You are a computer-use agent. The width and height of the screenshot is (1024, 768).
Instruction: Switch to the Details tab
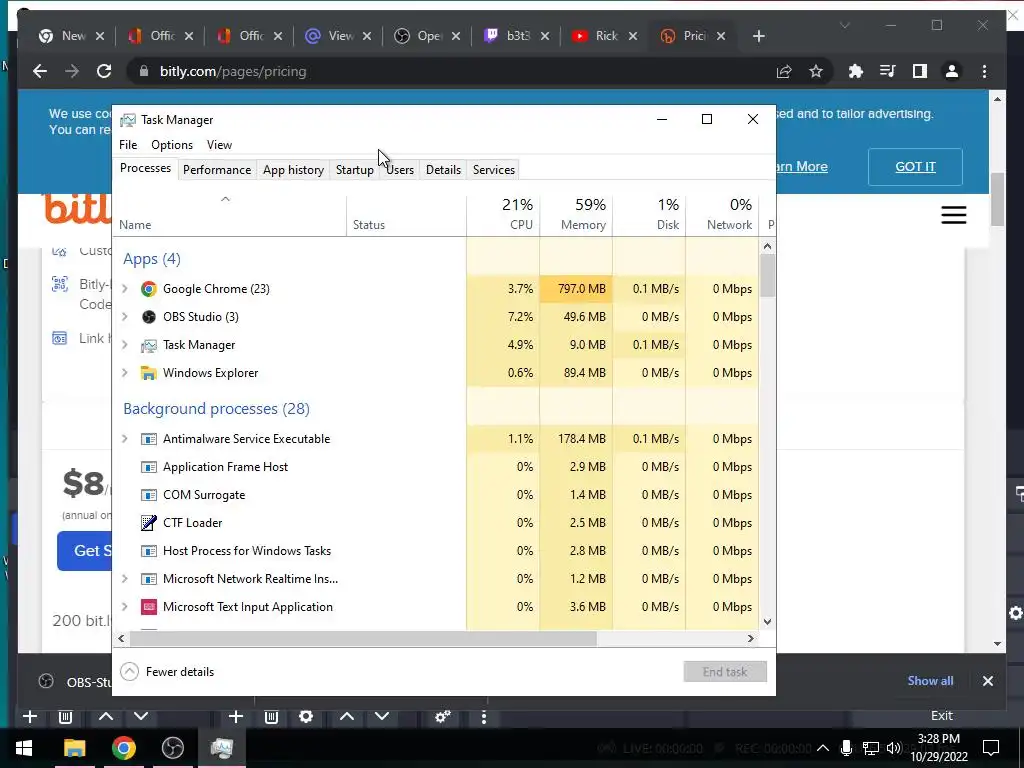(x=443, y=170)
